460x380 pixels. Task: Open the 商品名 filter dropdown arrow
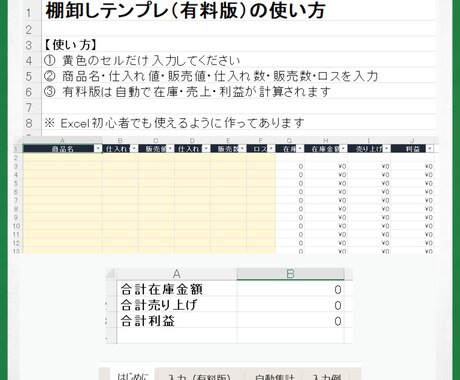98,149
